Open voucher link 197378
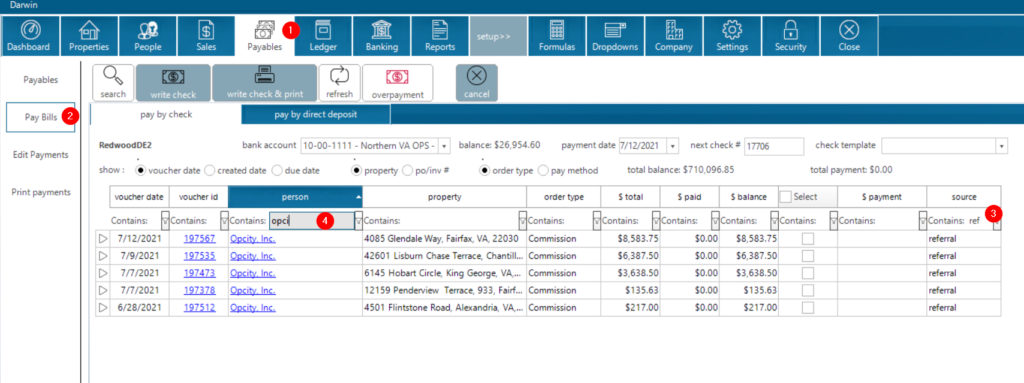1024x383 pixels. tap(199, 290)
